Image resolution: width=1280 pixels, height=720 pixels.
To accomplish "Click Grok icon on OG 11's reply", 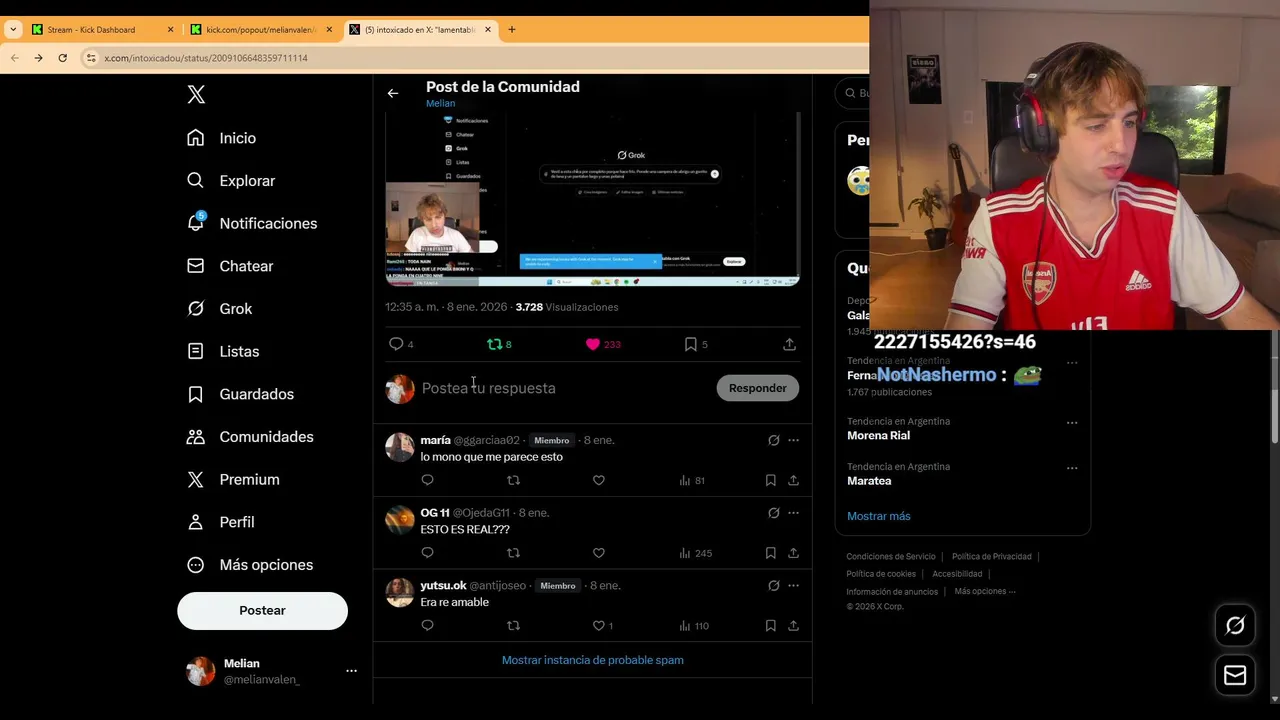I will (x=773, y=513).
